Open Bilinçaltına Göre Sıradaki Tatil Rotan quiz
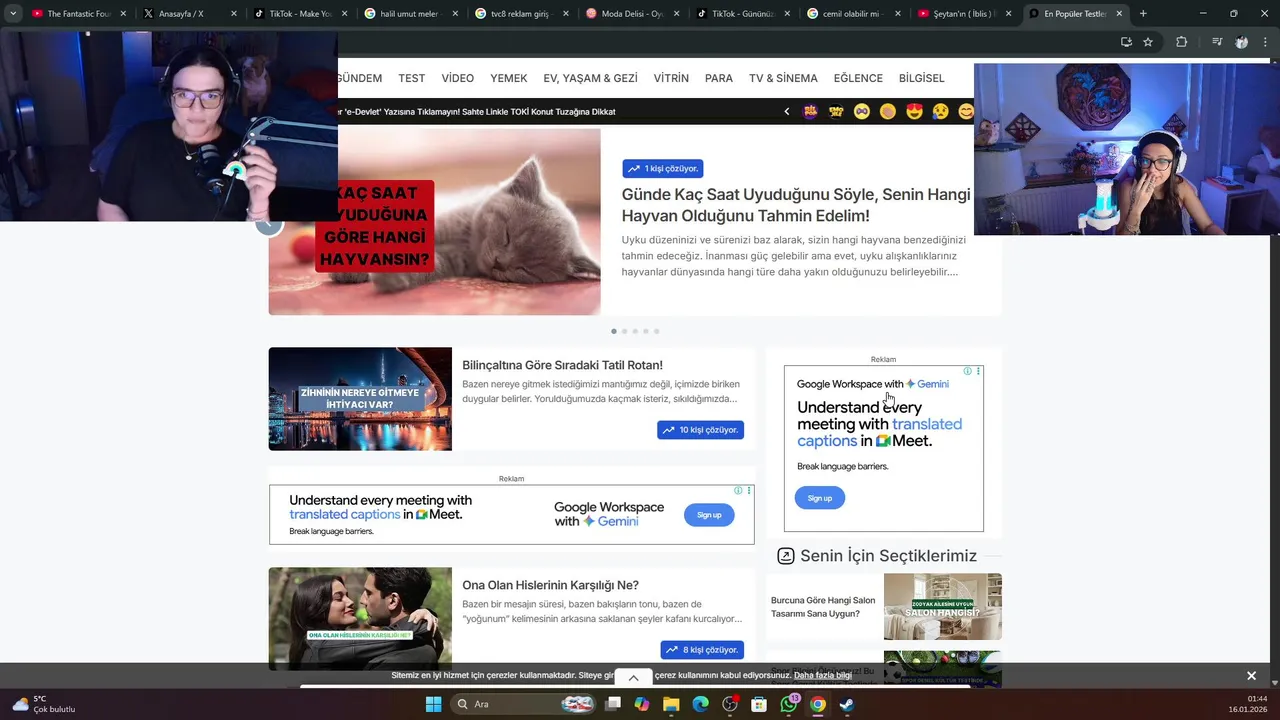This screenshot has height=720, width=1280. point(562,365)
